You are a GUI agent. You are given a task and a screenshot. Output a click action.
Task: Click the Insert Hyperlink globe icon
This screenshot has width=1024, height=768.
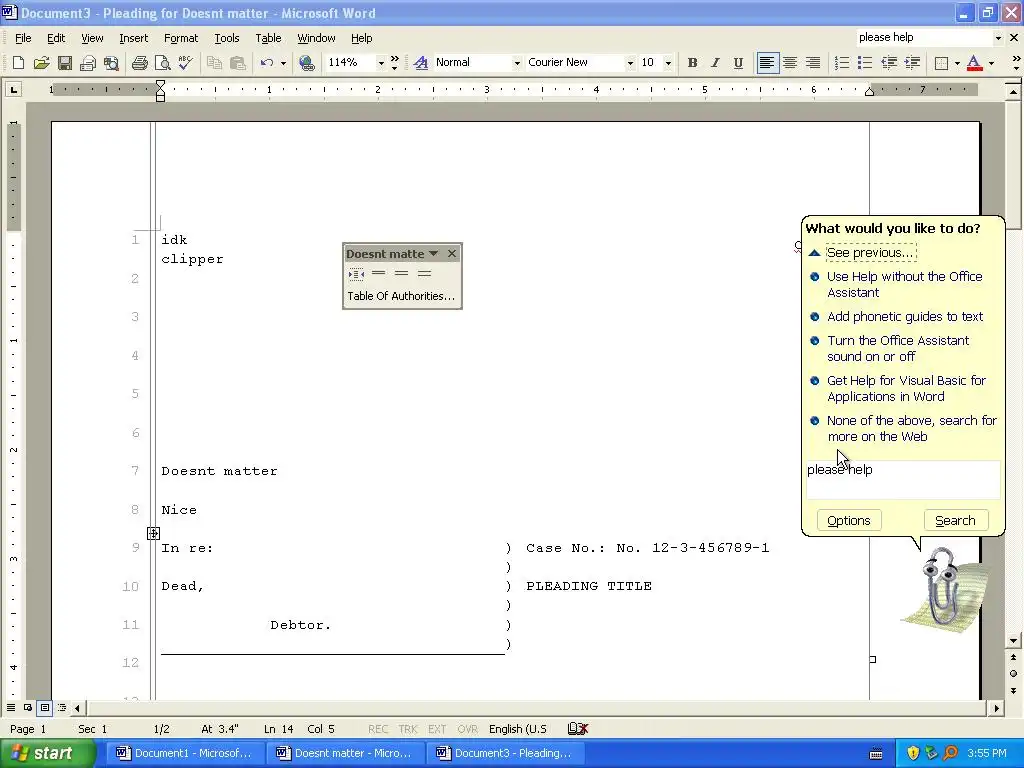pyautogui.click(x=306, y=63)
